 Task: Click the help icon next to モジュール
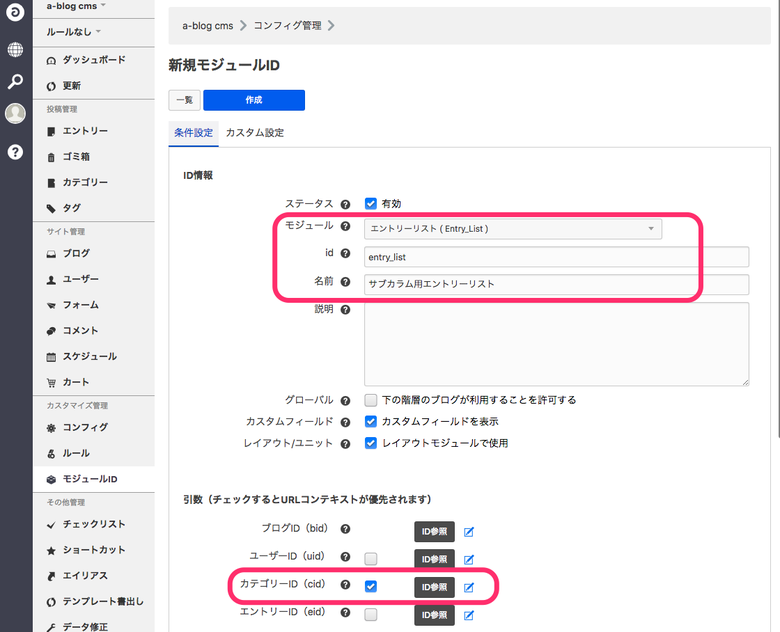tap(346, 227)
